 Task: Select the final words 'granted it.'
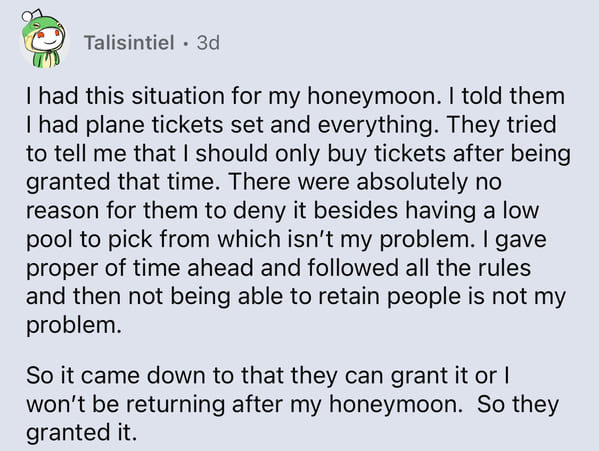click(81, 433)
